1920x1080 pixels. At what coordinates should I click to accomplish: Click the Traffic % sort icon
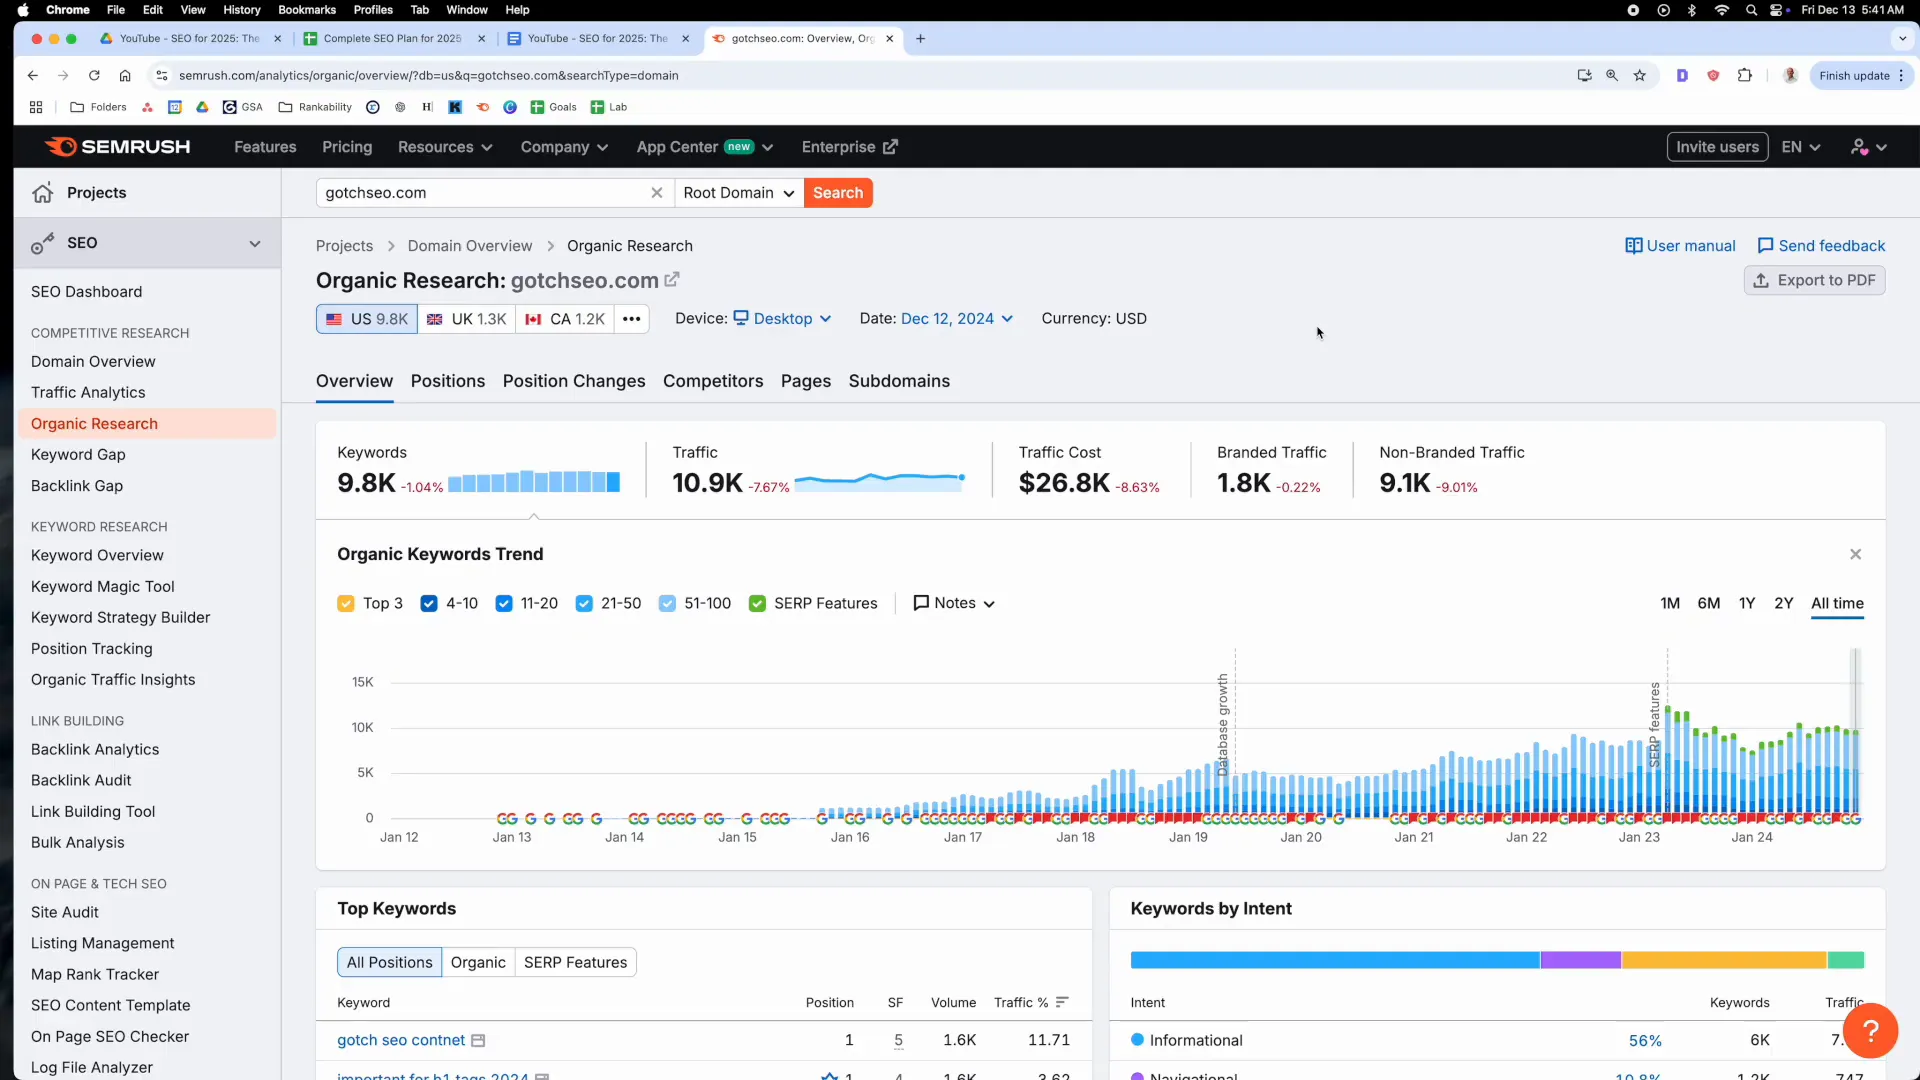coord(1062,1002)
